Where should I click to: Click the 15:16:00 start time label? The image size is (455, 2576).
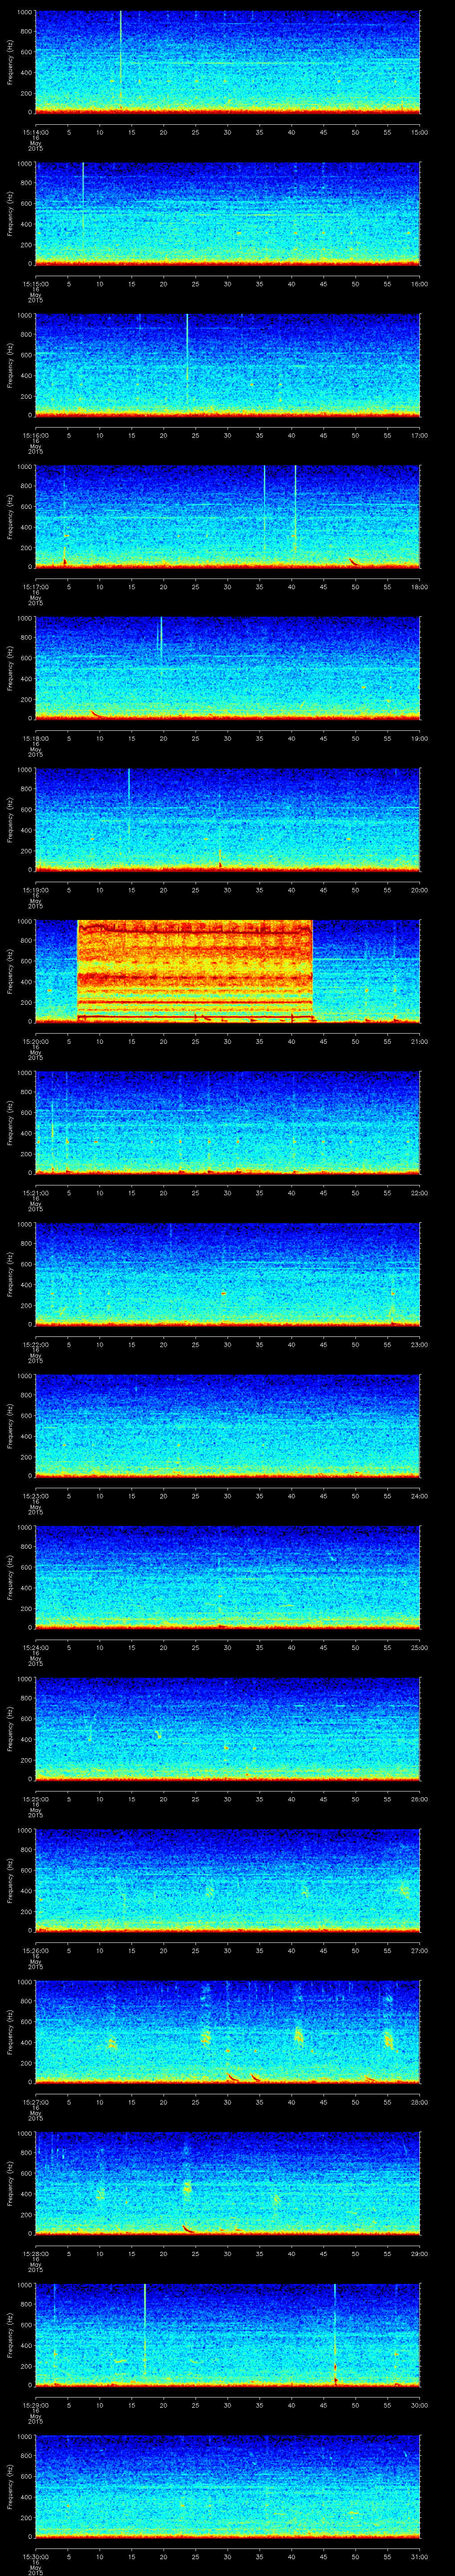point(36,436)
